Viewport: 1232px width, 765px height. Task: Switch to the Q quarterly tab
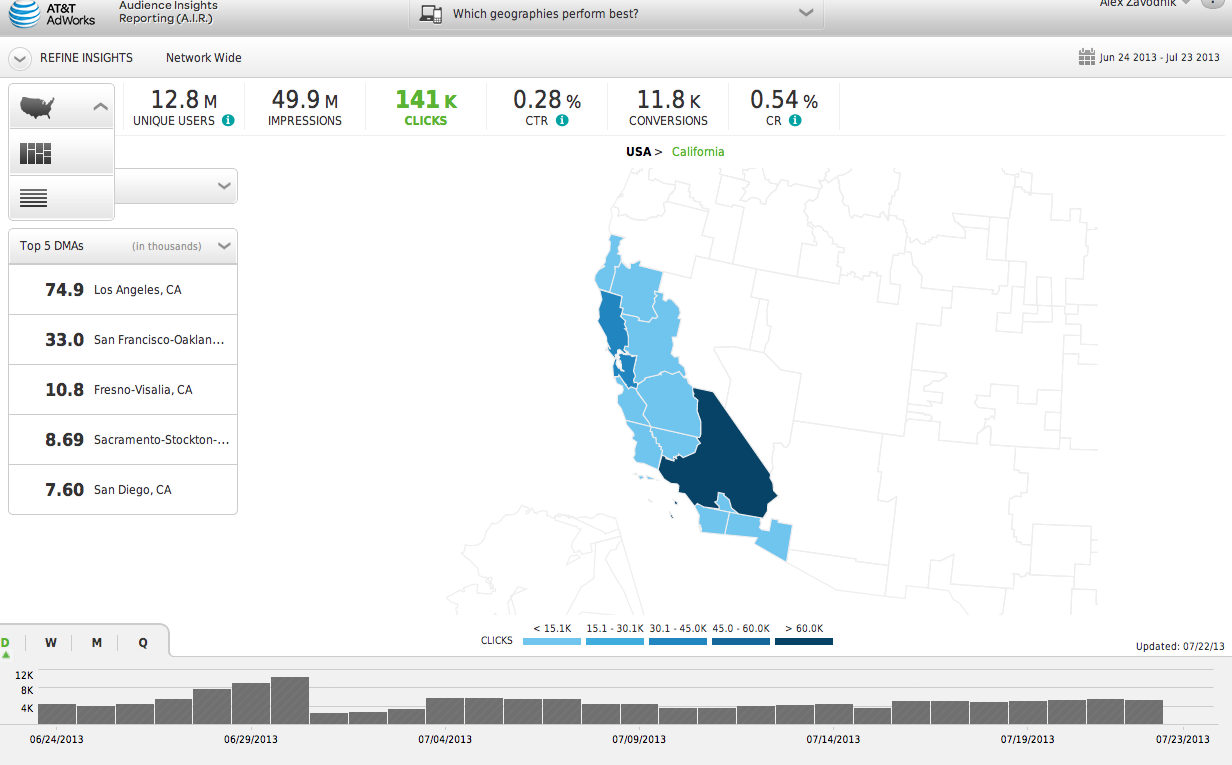tap(142, 642)
